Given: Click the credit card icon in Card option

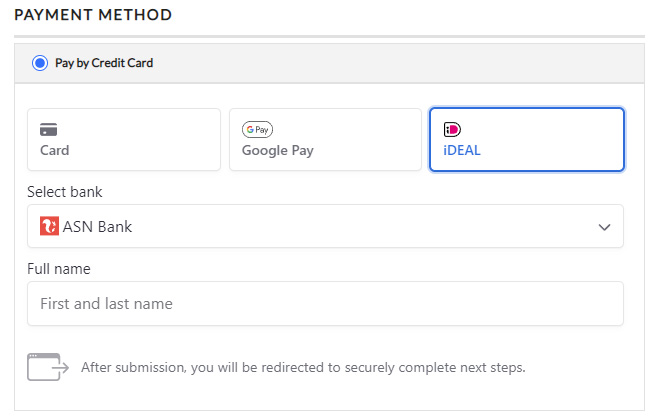Looking at the screenshot, I should (x=48, y=129).
